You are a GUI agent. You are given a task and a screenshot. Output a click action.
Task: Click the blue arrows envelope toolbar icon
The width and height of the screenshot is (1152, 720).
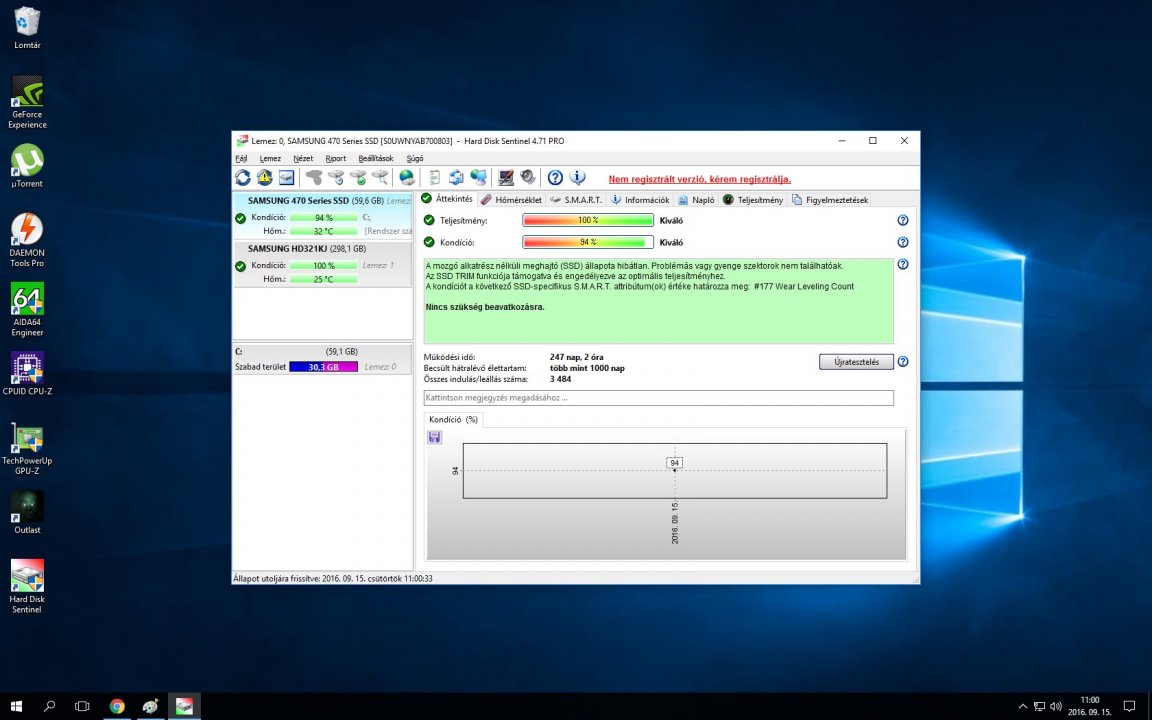456,177
